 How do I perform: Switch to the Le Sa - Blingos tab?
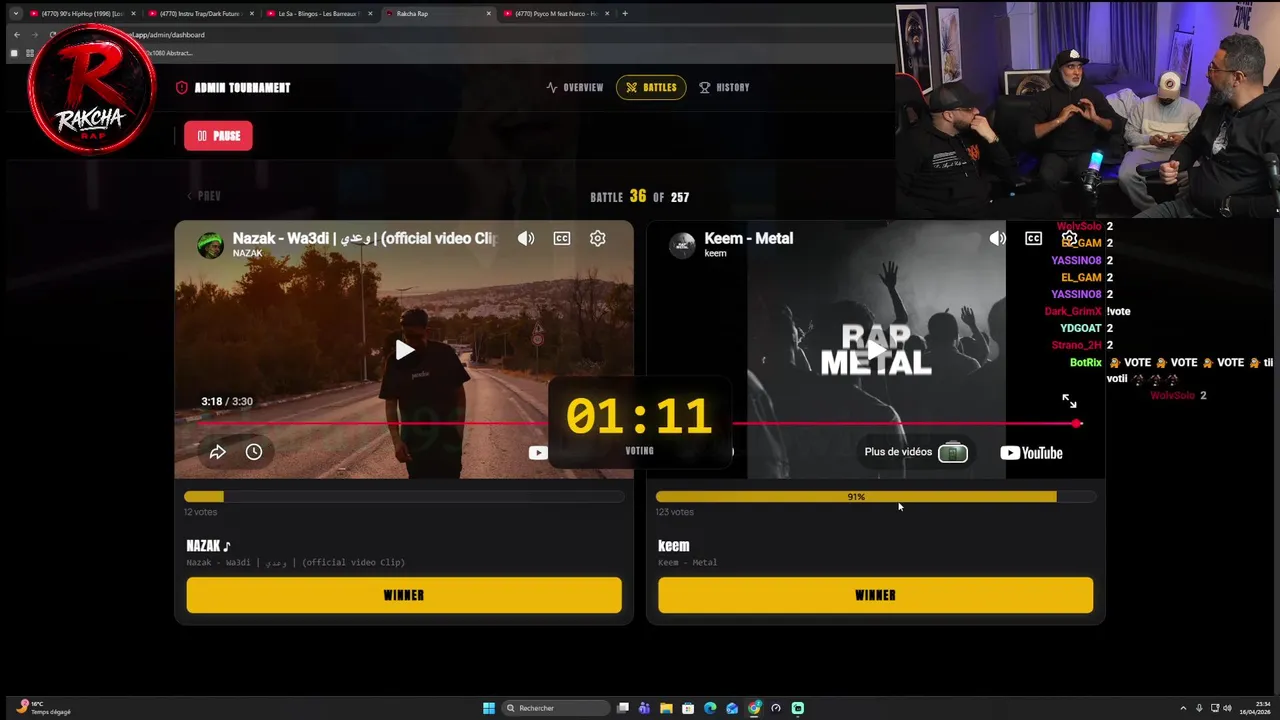318,14
